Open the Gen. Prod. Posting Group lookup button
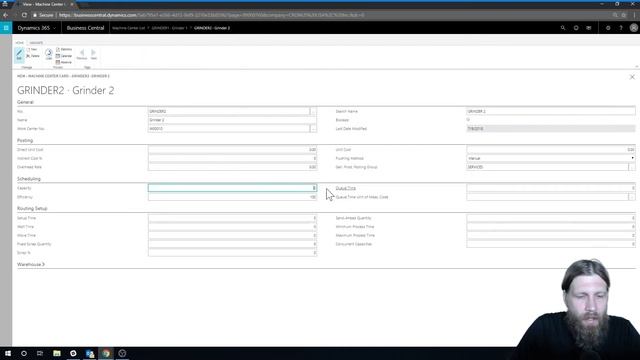Viewport: 640px width, 360px height. (x=631, y=167)
